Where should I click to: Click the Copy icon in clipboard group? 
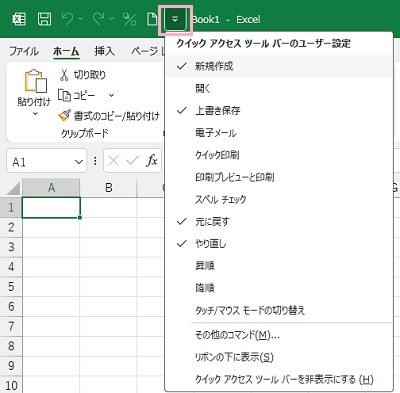(64, 96)
